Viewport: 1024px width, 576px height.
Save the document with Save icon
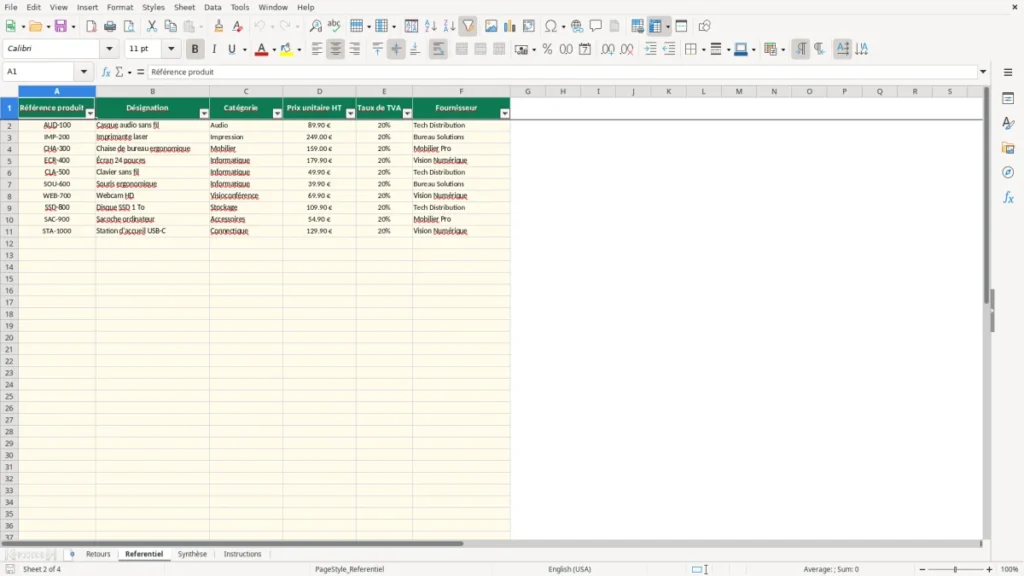click(61, 26)
